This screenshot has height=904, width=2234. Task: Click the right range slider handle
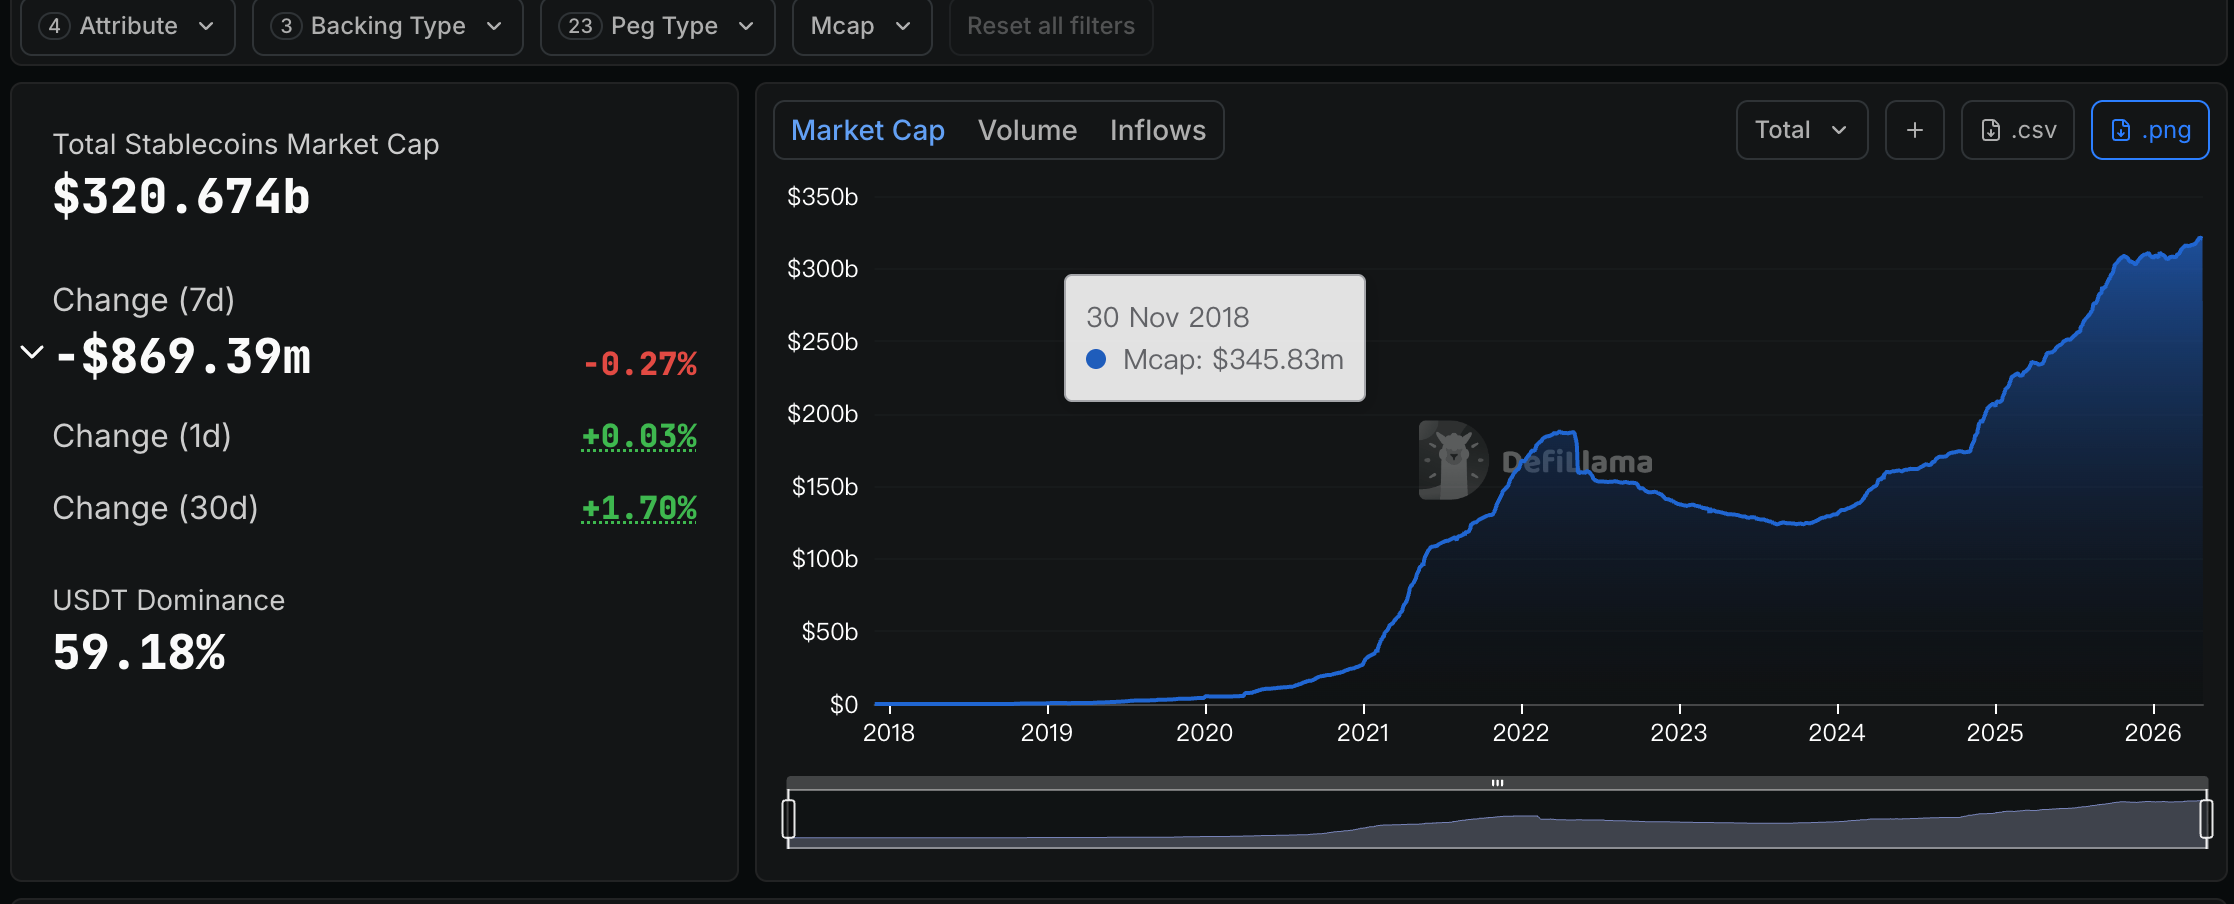[x=2206, y=819]
